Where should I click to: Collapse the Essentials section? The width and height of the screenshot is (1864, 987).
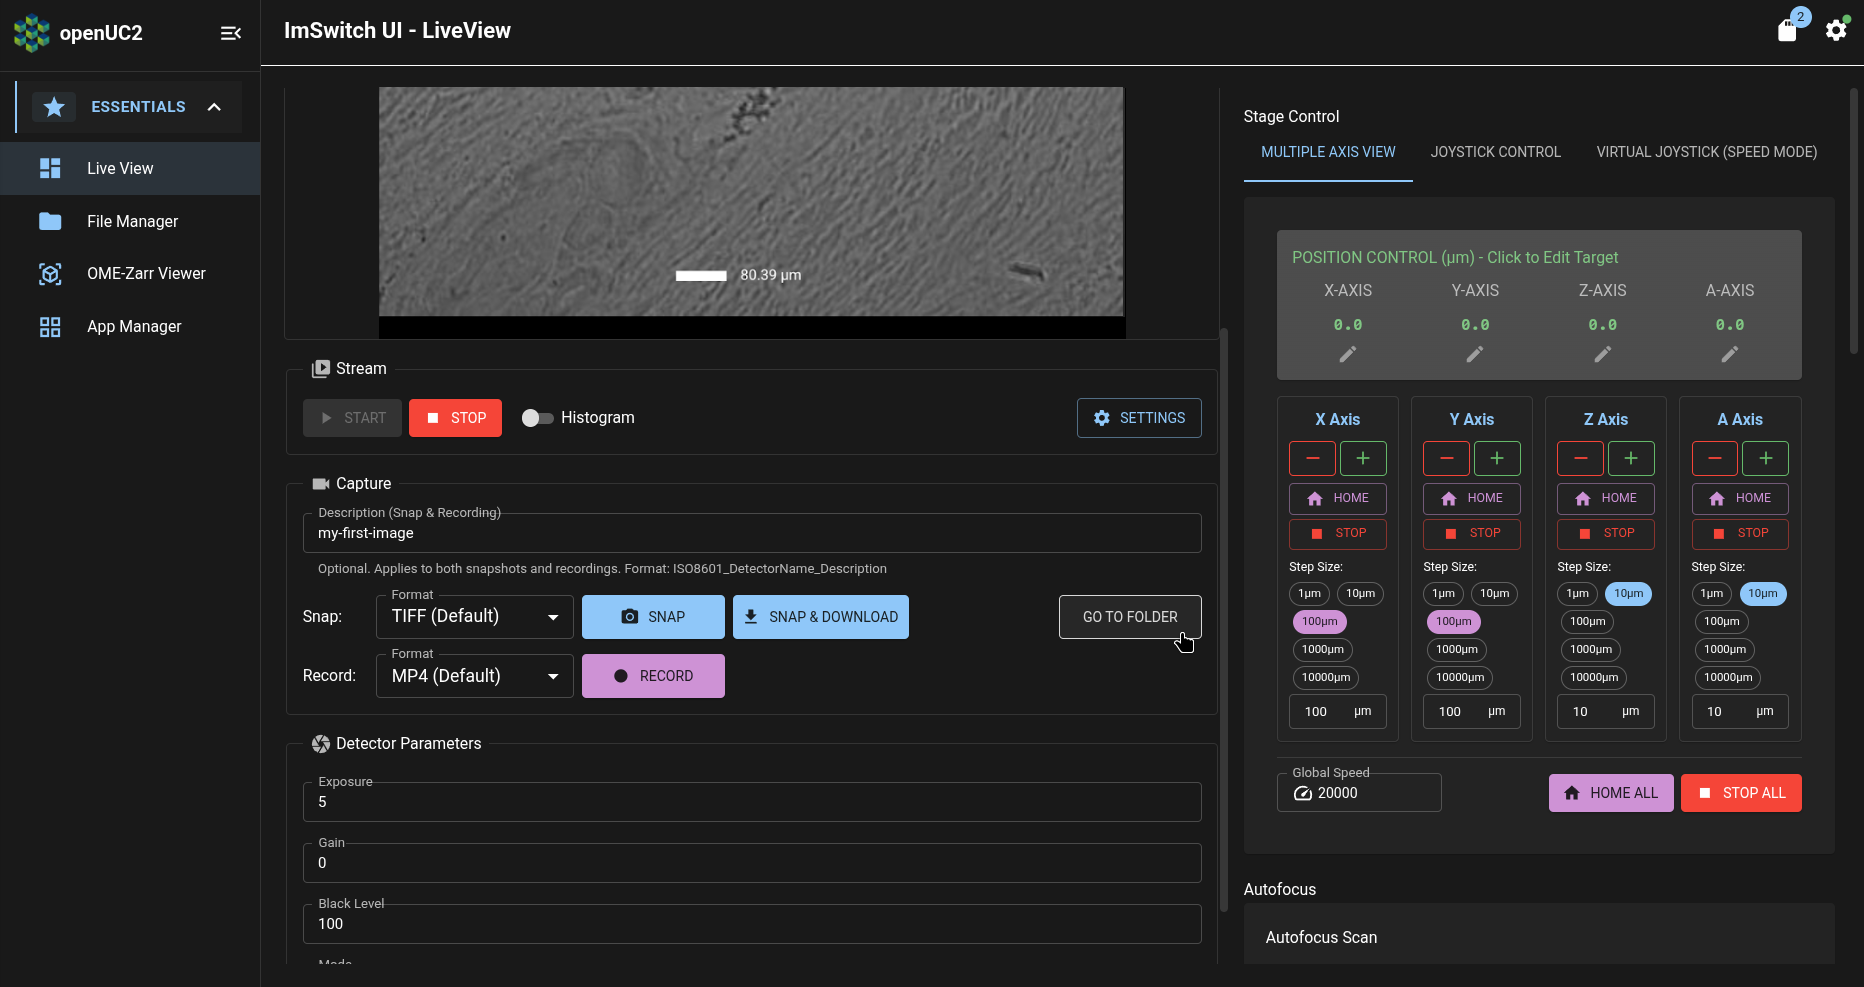coord(214,106)
